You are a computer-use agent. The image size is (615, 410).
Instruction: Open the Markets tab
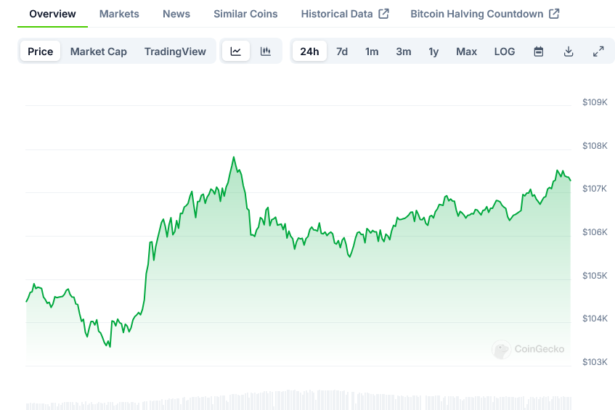[x=119, y=14]
